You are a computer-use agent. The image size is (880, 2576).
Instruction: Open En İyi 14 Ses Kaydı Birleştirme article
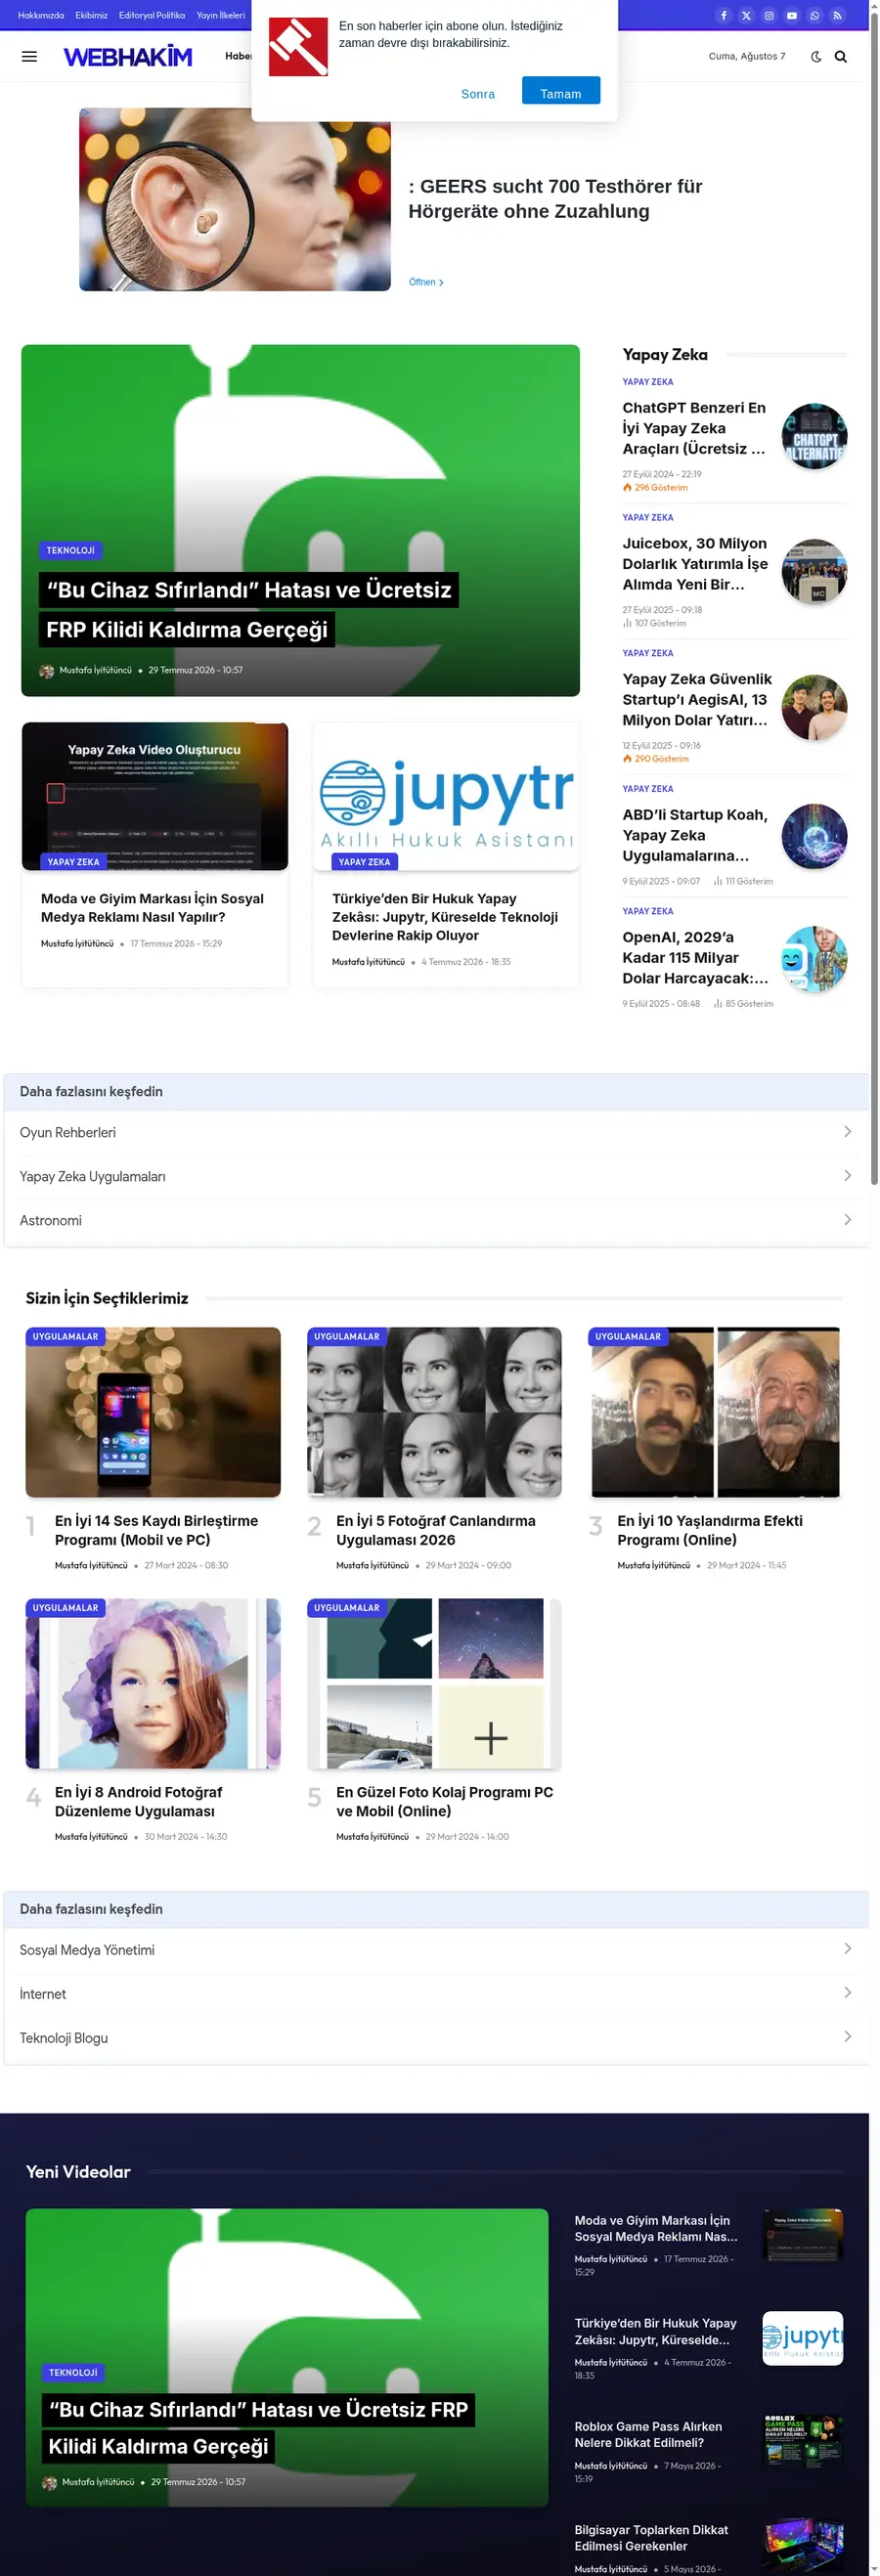pyautogui.click(x=156, y=1530)
